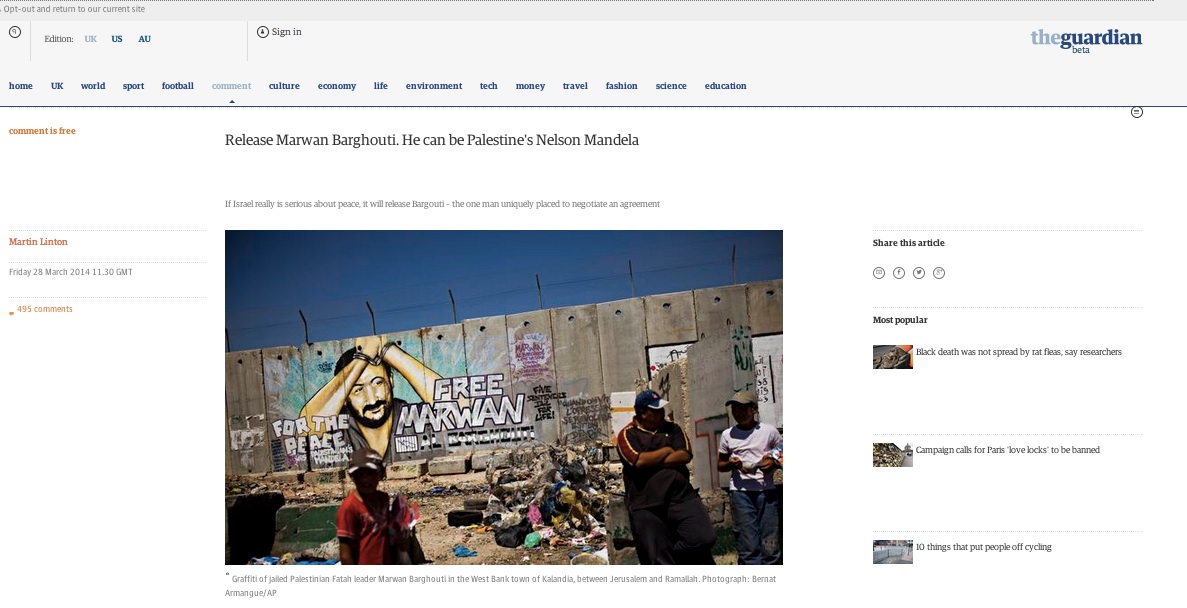The image size is (1187, 608).
Task: Switch to the US edition
Action: pos(117,39)
